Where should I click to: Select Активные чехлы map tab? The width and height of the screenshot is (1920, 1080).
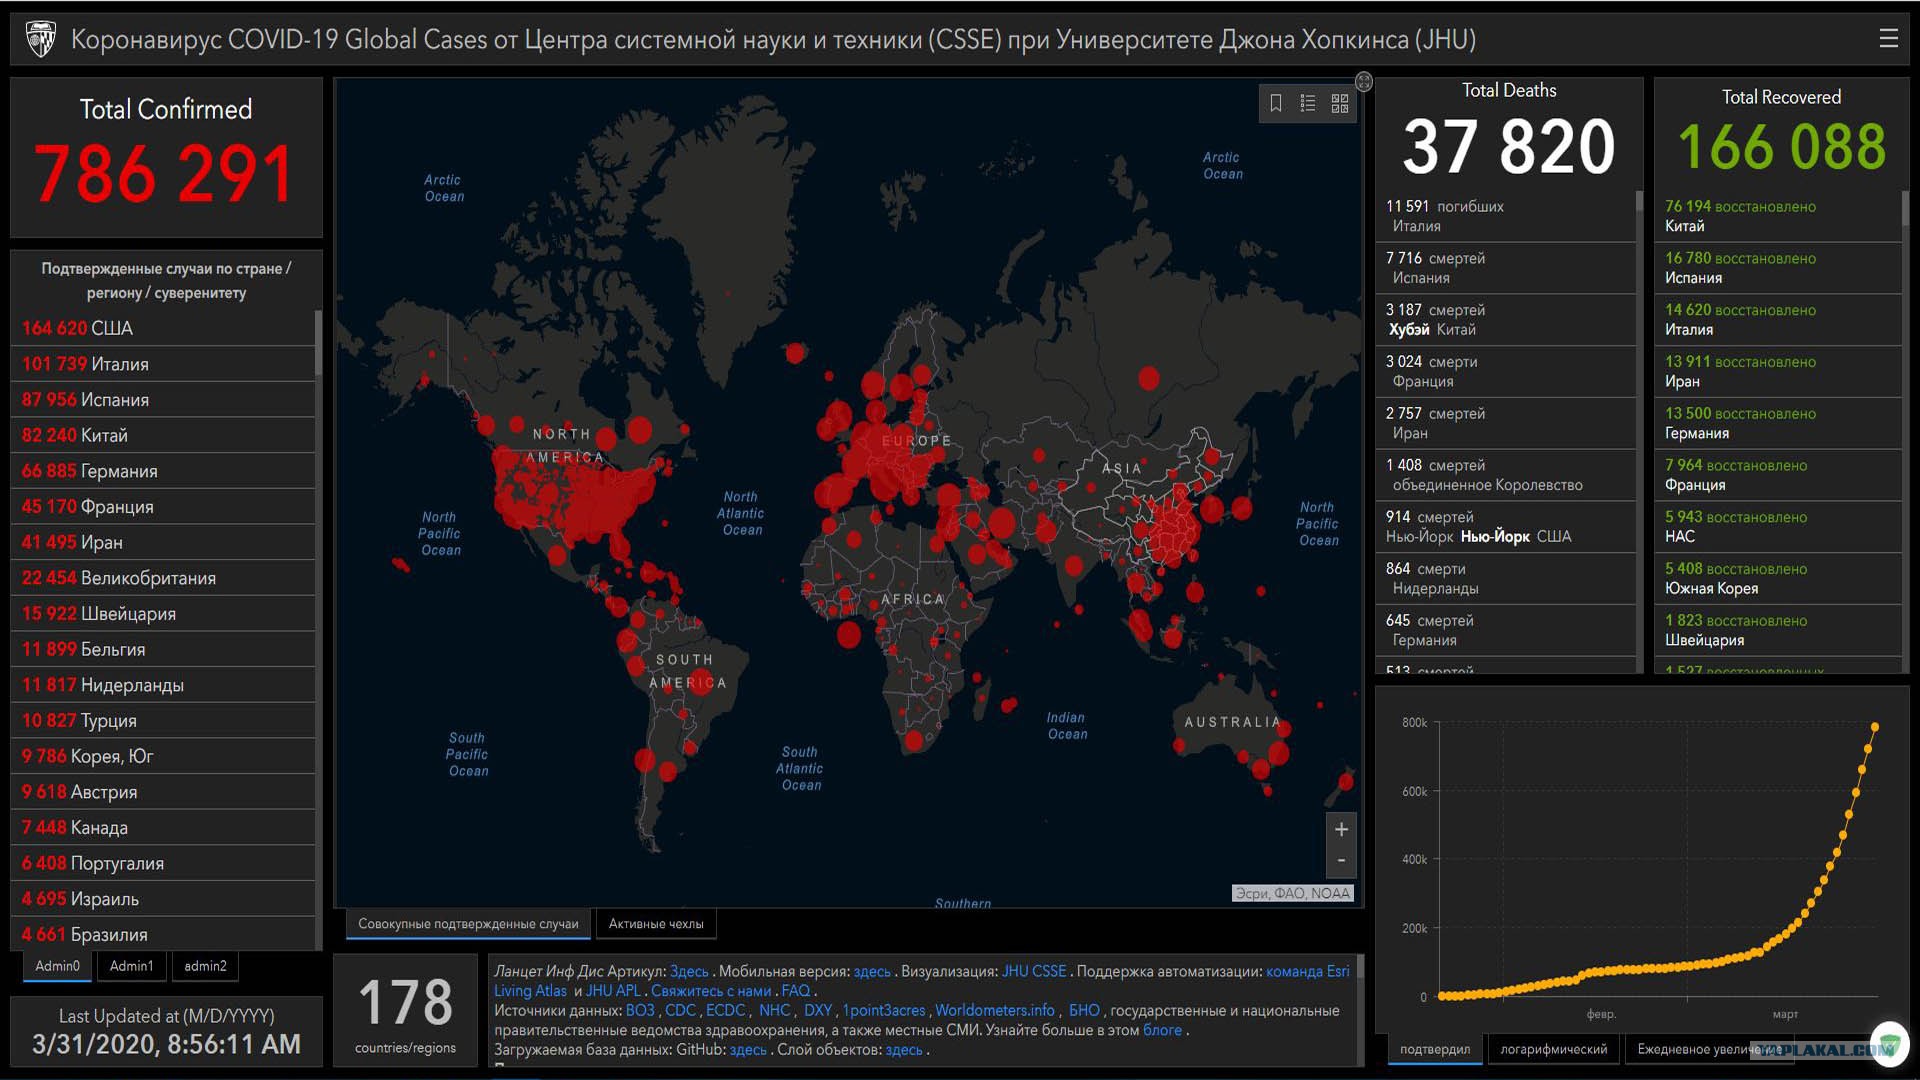pyautogui.click(x=656, y=924)
